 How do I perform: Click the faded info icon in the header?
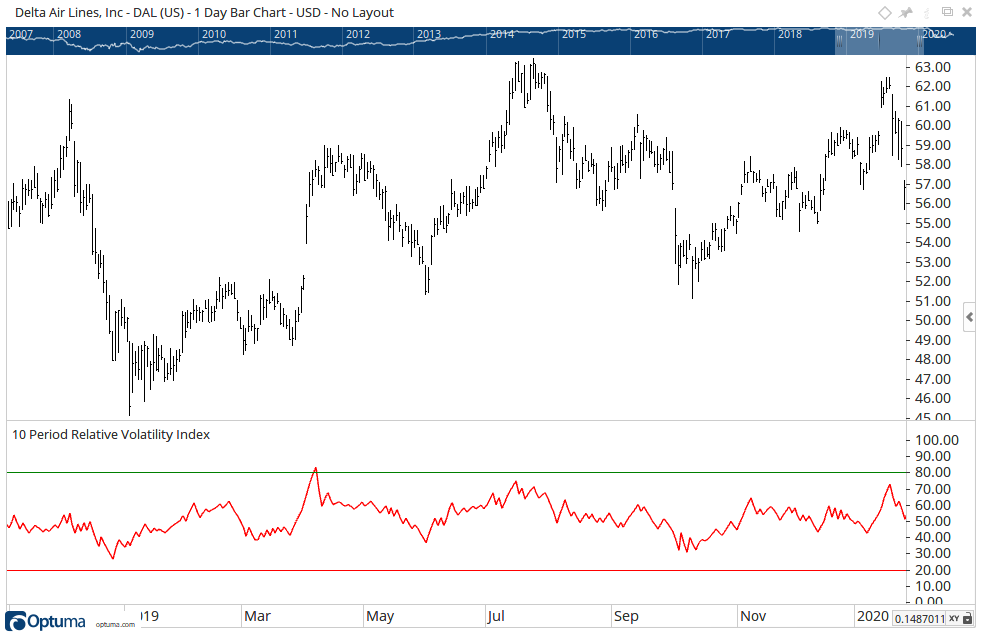point(926,12)
